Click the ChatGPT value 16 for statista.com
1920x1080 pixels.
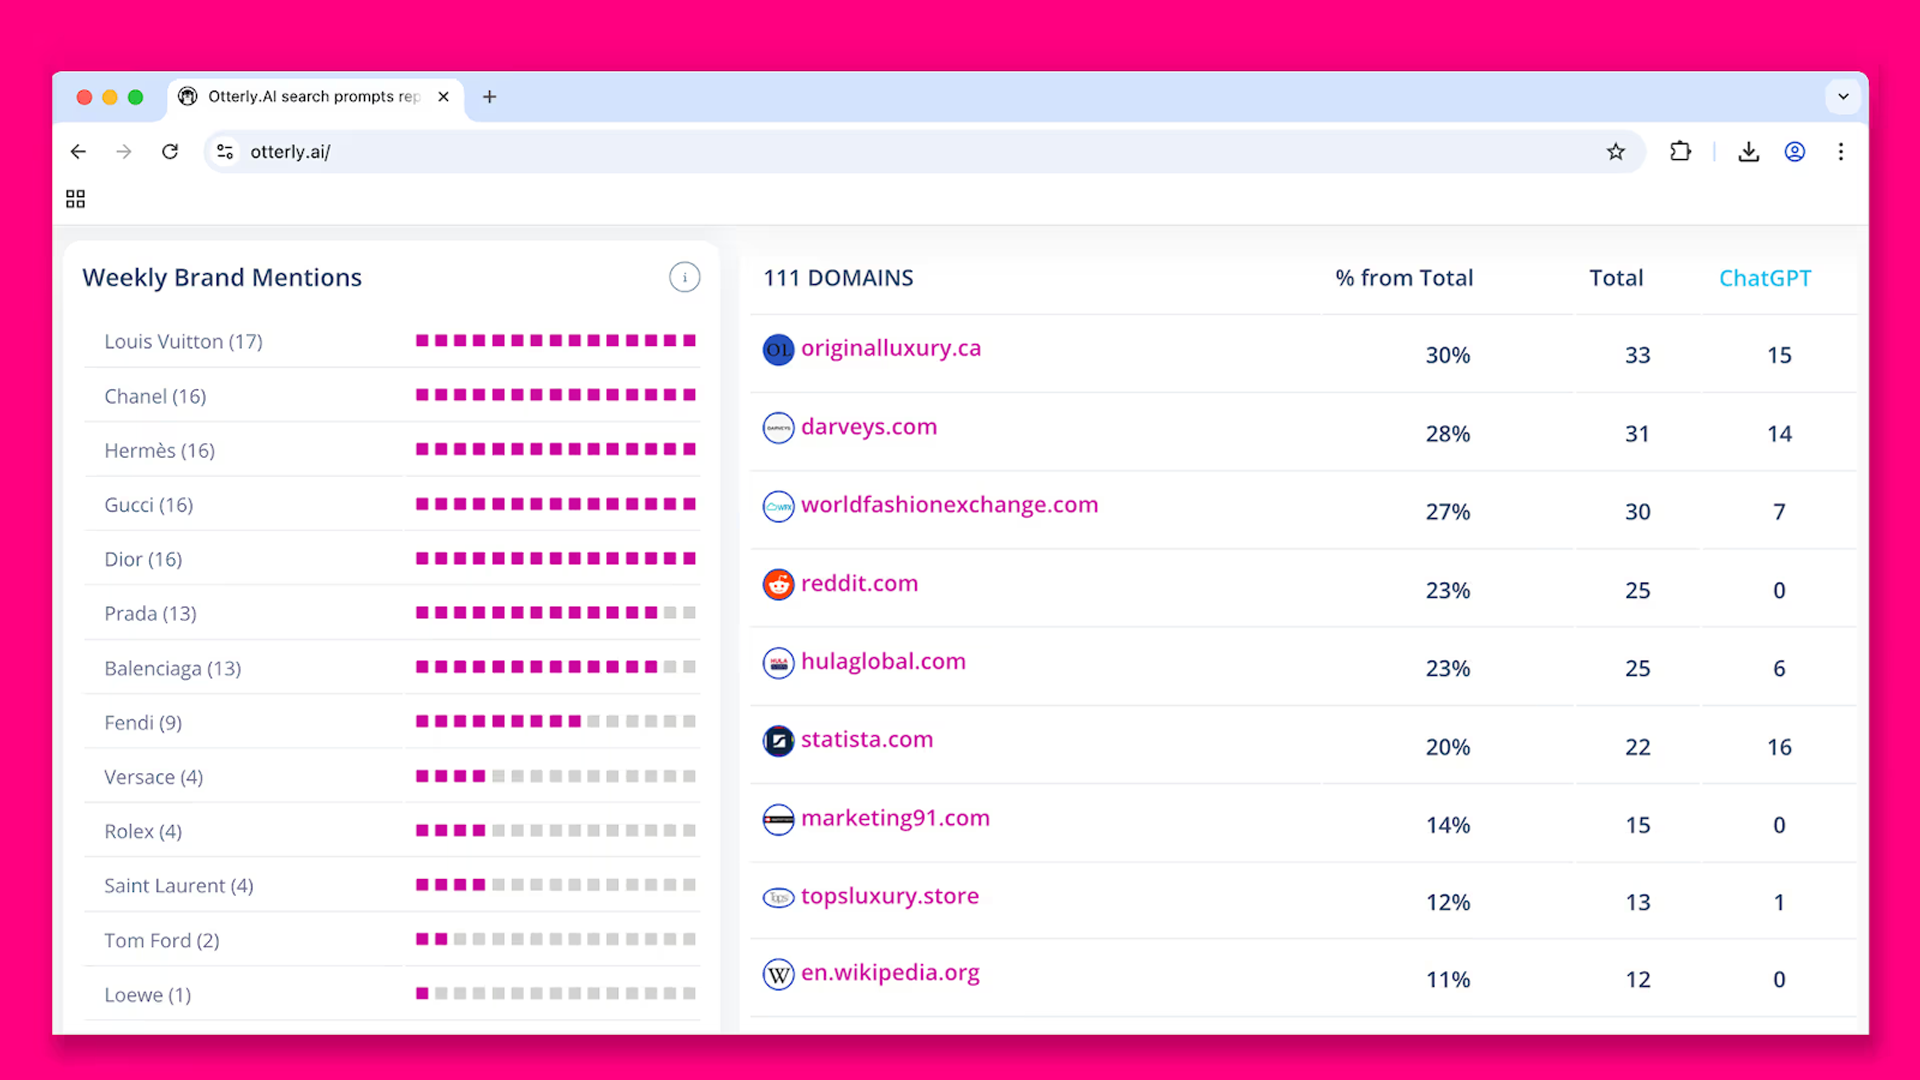click(1779, 747)
